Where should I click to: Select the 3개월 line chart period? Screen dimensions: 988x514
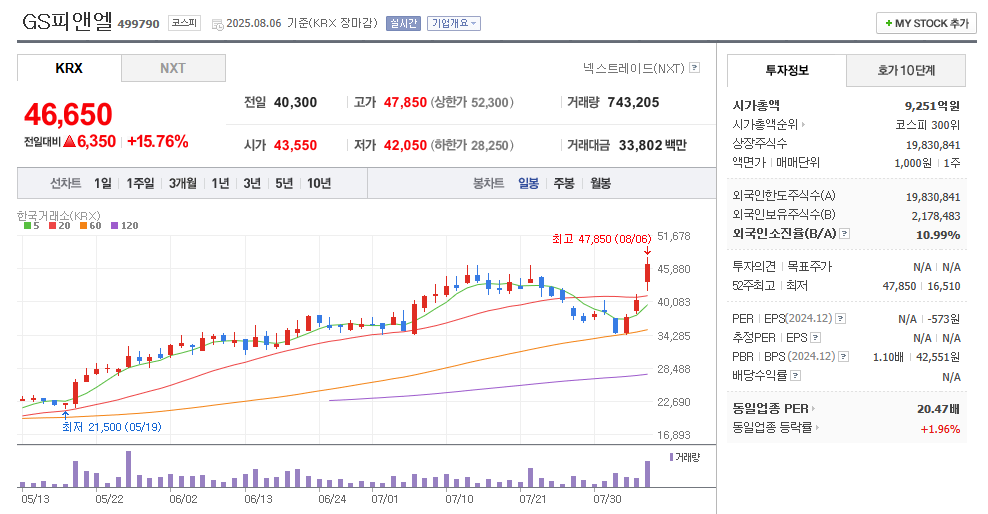183,183
